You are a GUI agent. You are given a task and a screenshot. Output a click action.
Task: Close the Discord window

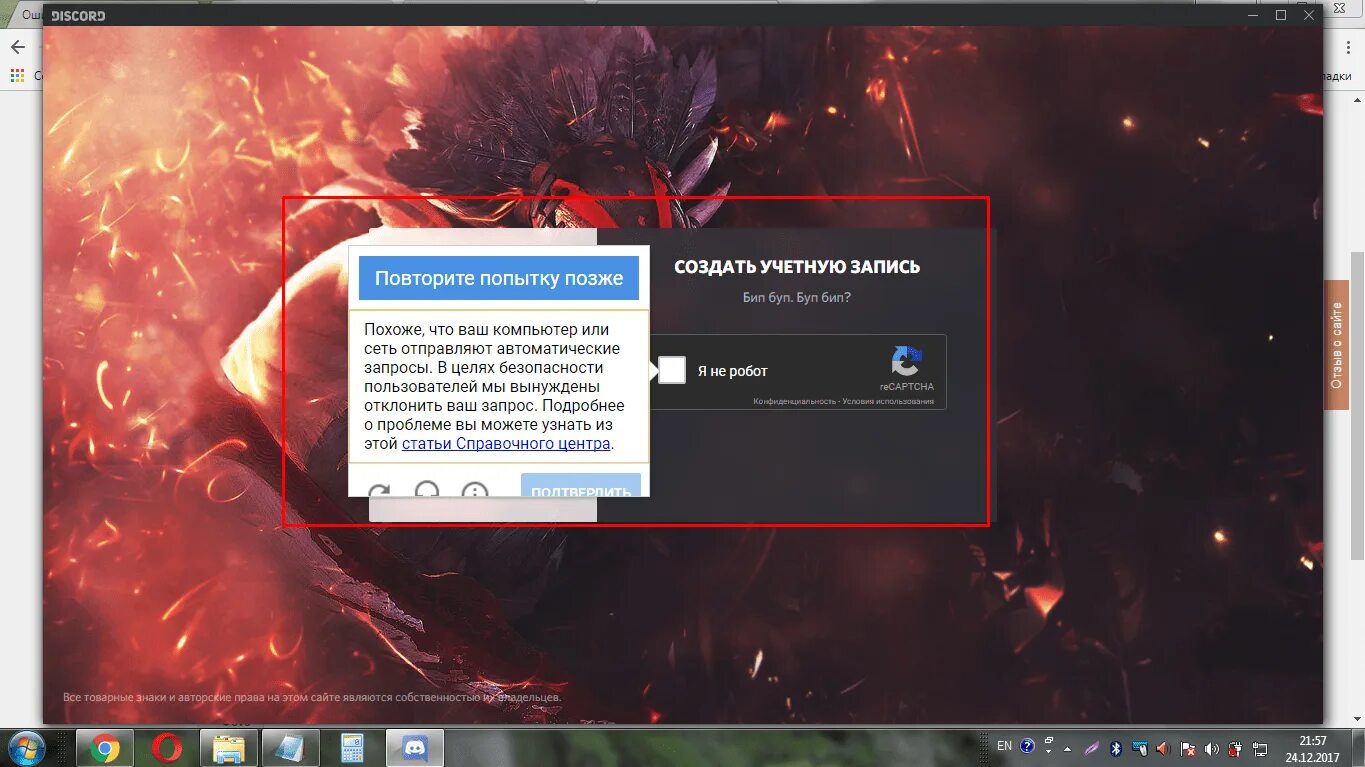click(1308, 15)
